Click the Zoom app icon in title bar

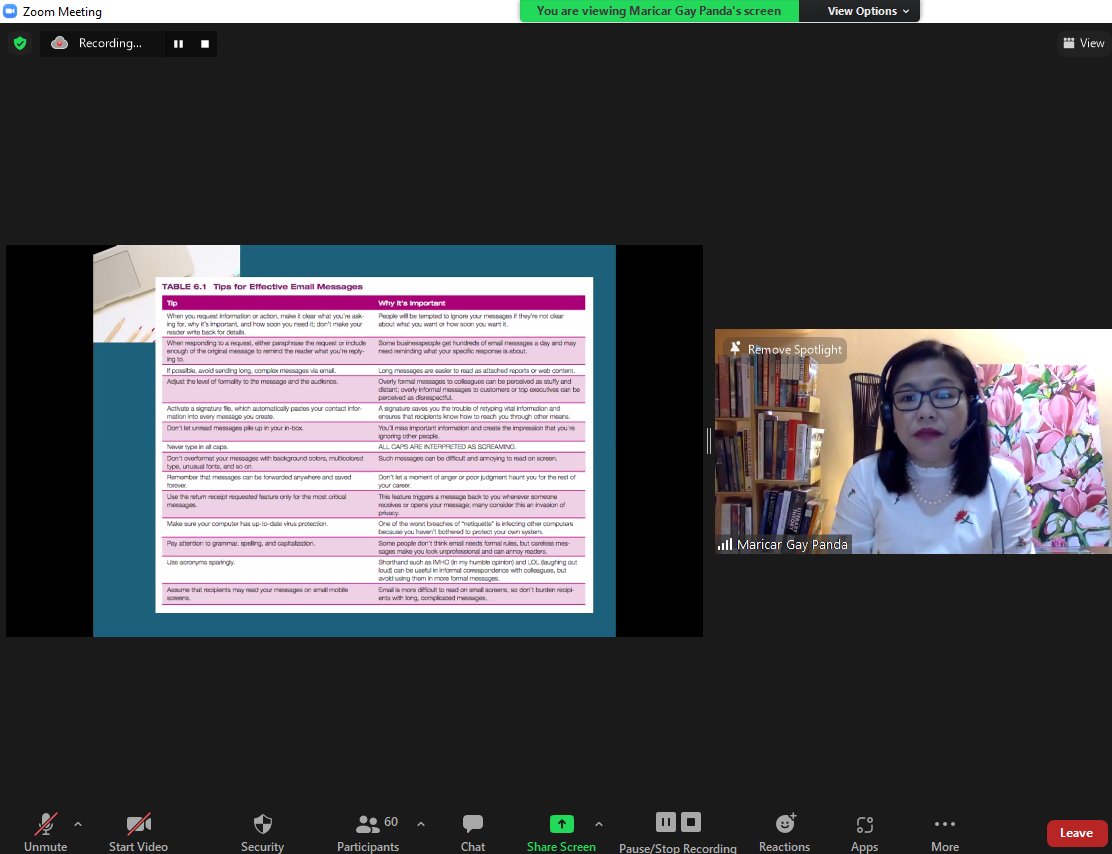10,11
